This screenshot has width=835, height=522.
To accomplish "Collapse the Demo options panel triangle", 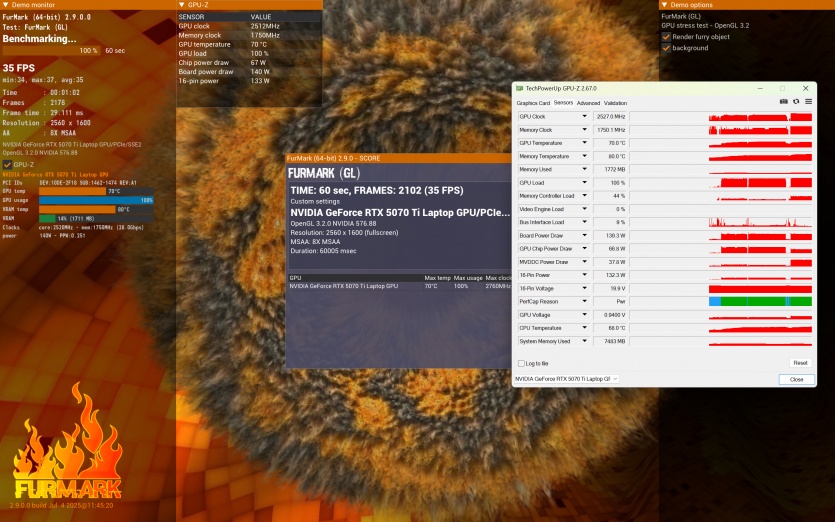I will coord(664,5).
